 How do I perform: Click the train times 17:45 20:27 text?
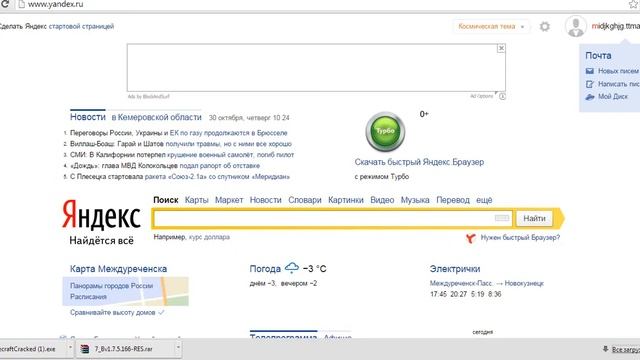tap(449, 294)
